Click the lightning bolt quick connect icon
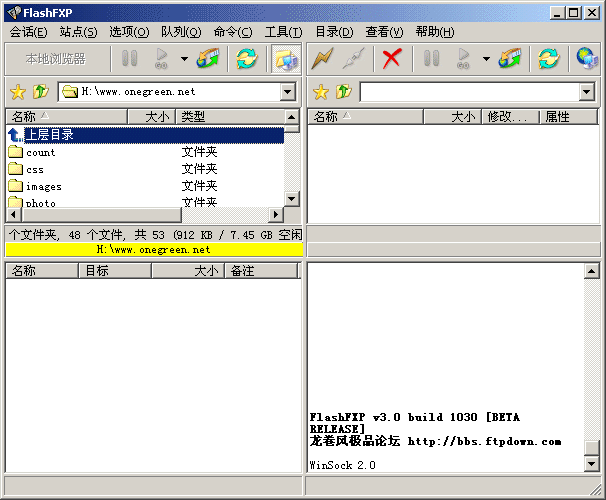 [322, 59]
